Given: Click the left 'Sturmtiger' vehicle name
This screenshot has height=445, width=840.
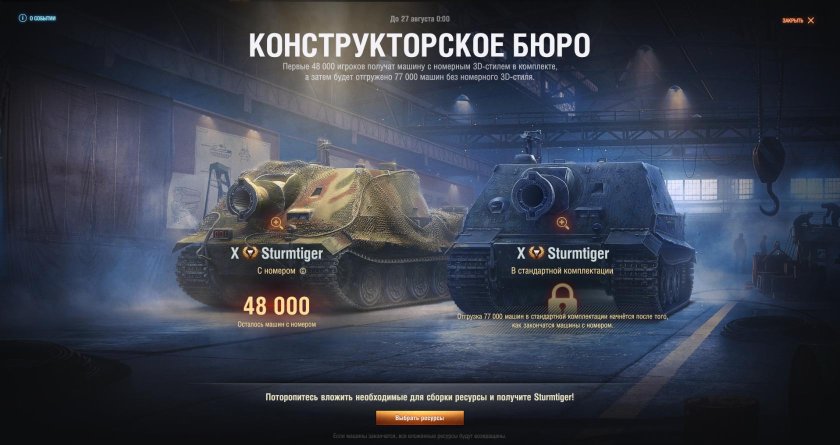Looking at the screenshot, I should pos(292,253).
